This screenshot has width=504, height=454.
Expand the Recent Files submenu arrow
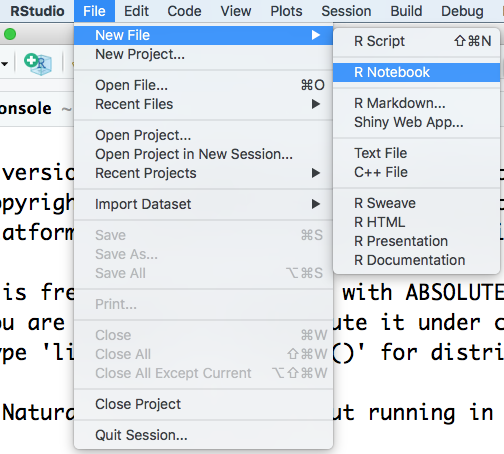[316, 104]
